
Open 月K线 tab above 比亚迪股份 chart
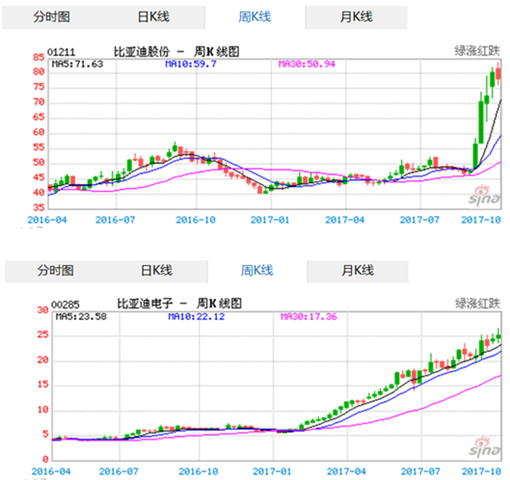pyautogui.click(x=356, y=17)
